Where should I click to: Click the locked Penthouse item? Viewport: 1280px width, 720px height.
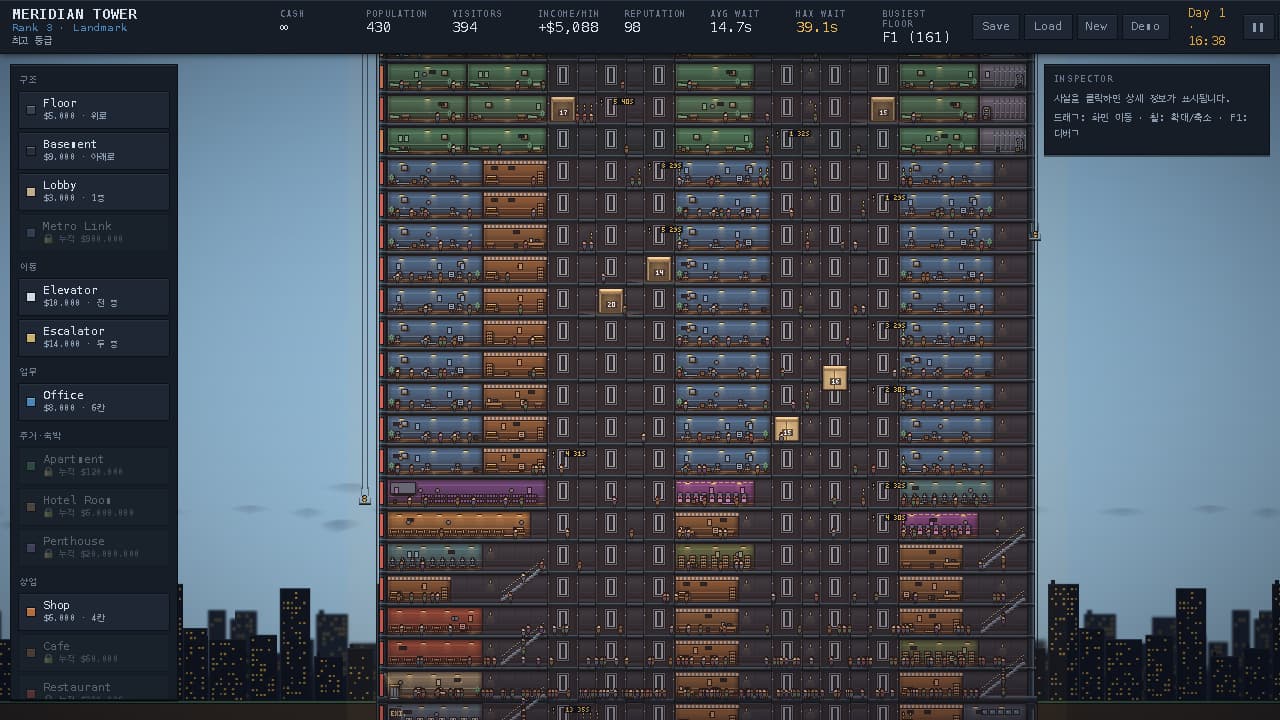click(x=94, y=547)
